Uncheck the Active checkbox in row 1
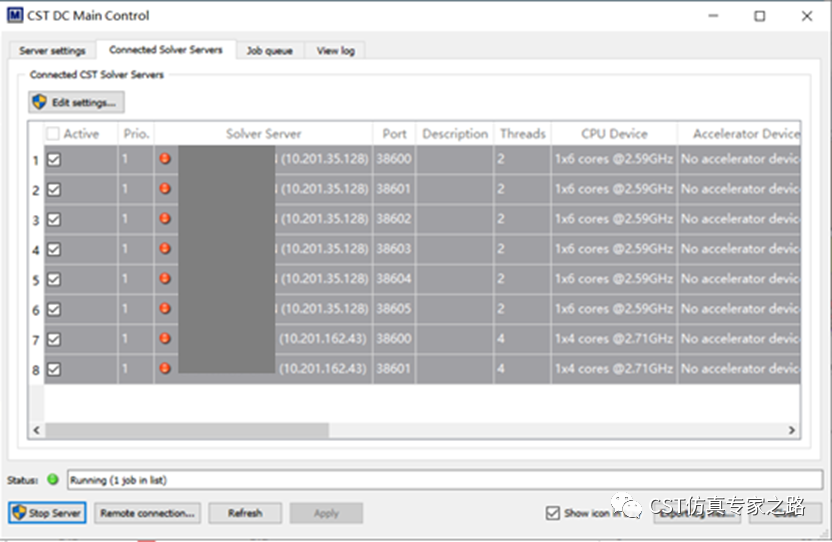832x542 pixels. tap(54, 159)
